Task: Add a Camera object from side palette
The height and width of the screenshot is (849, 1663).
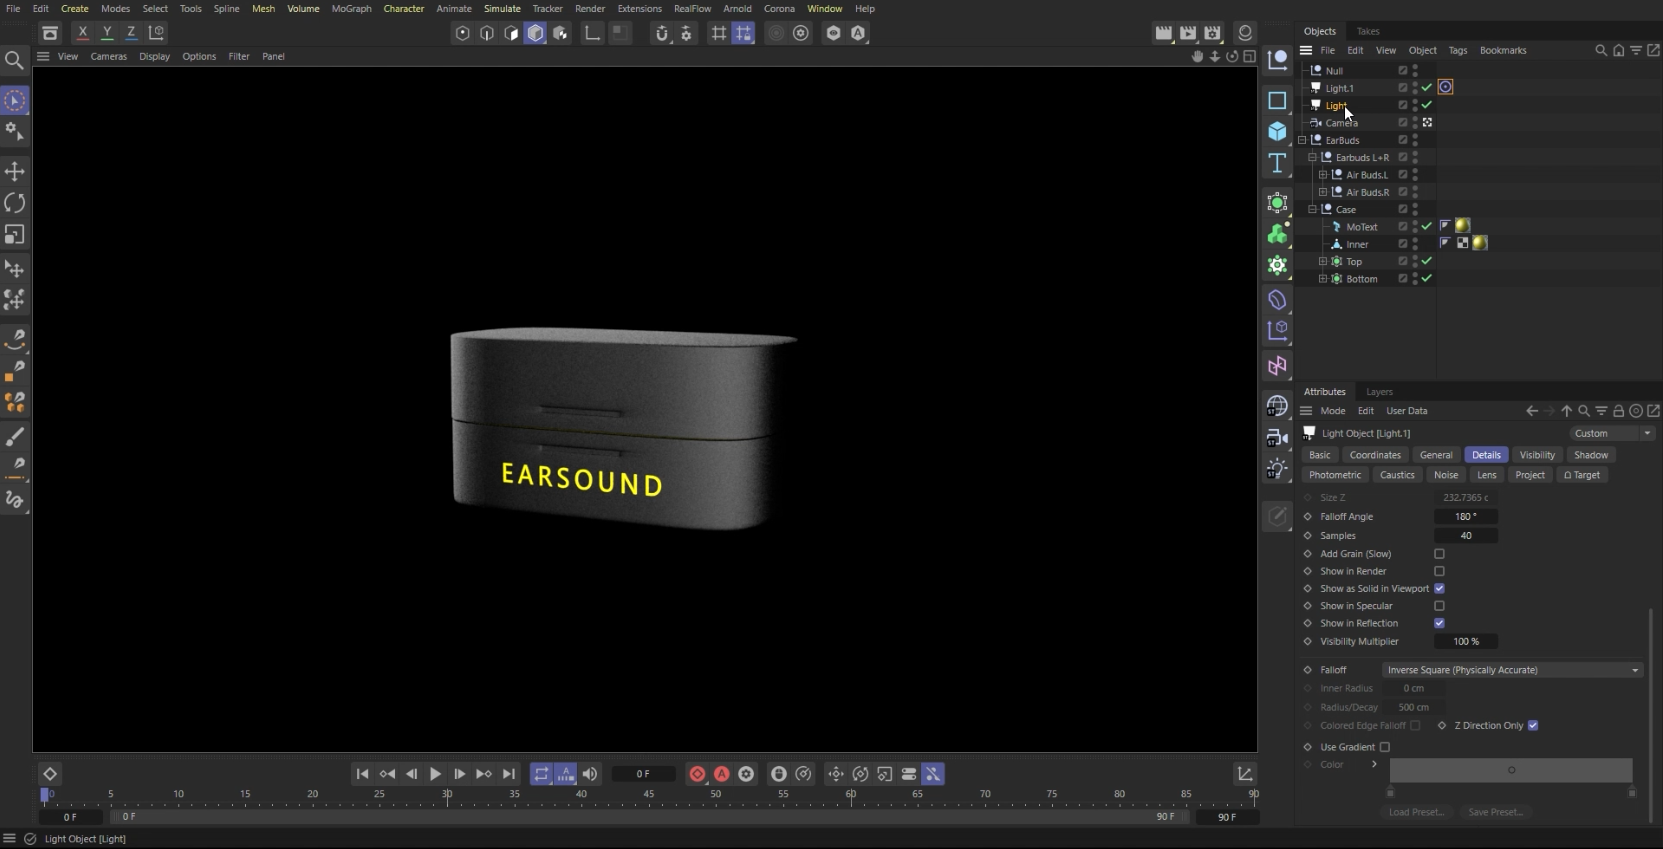Action: [1277, 438]
